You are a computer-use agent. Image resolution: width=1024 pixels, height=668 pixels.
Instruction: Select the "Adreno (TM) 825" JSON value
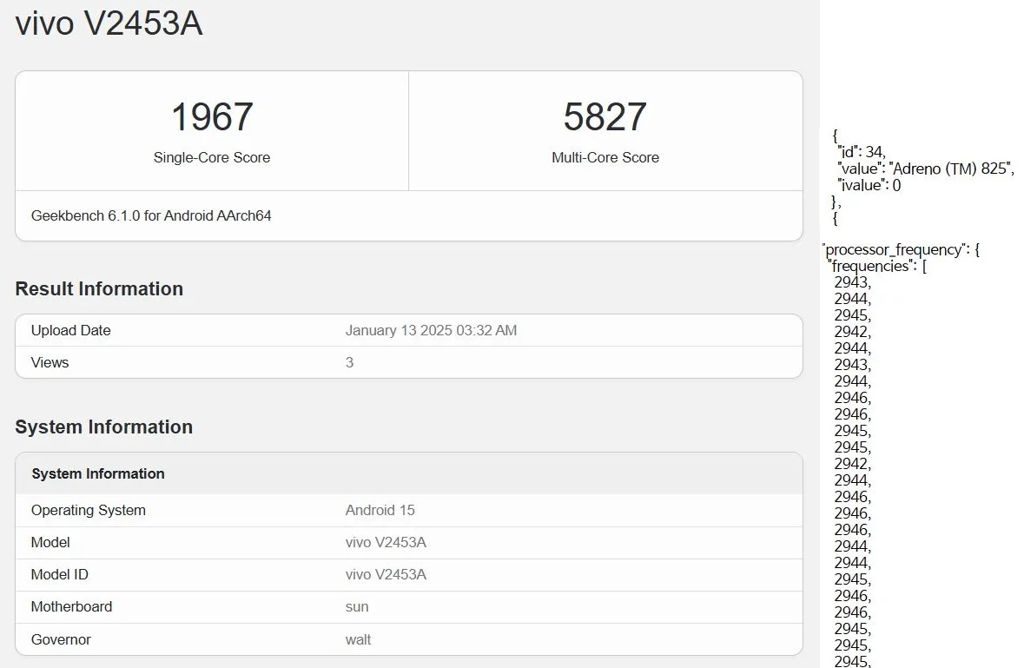point(950,168)
